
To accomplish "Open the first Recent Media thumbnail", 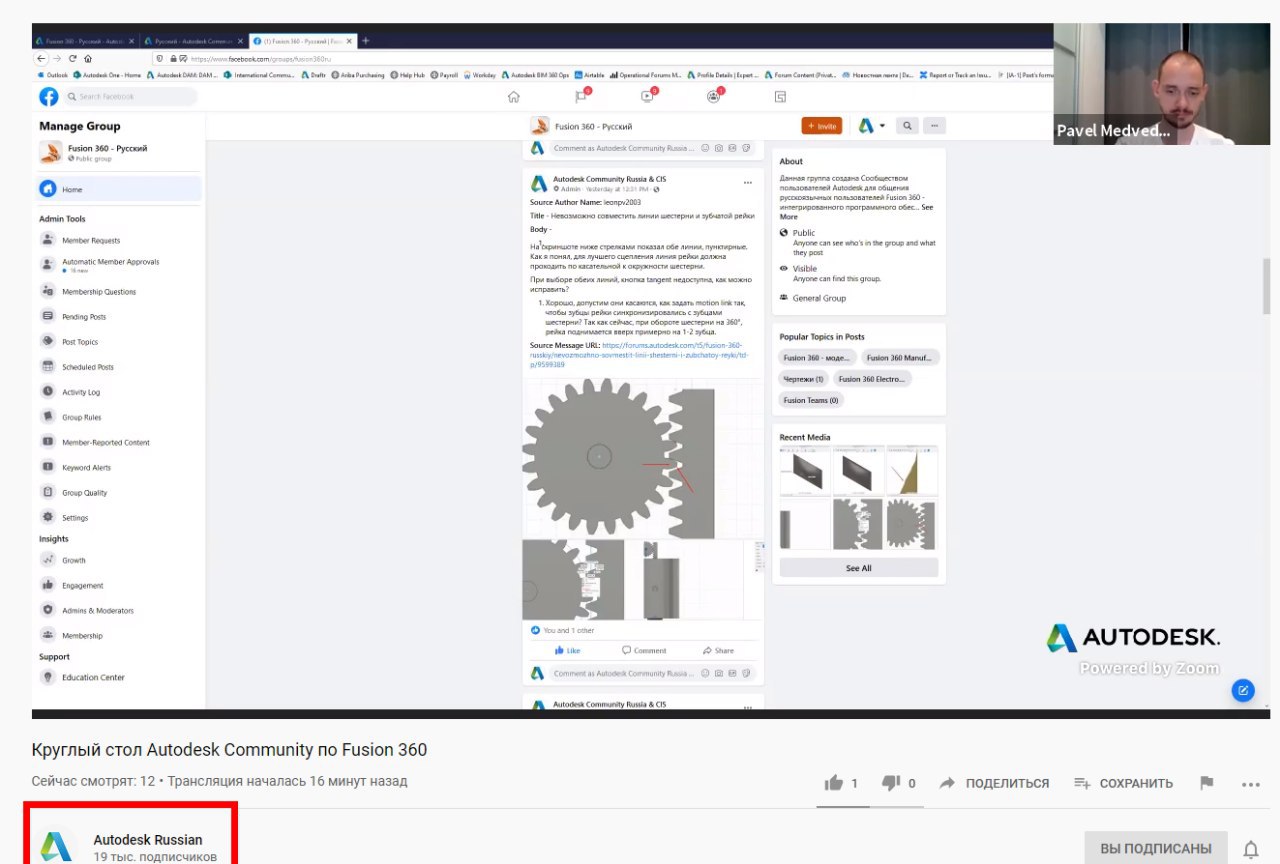I will [805, 471].
